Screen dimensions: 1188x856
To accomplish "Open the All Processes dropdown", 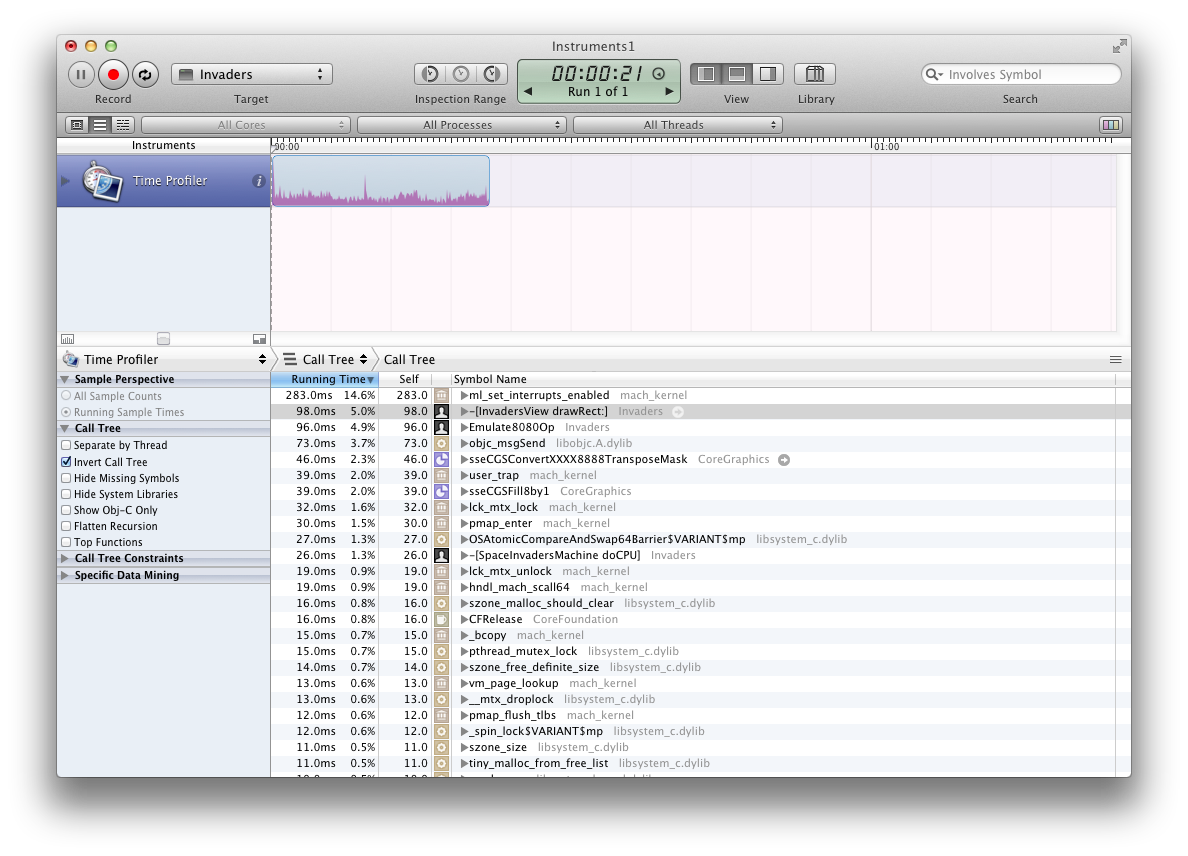I will point(461,125).
